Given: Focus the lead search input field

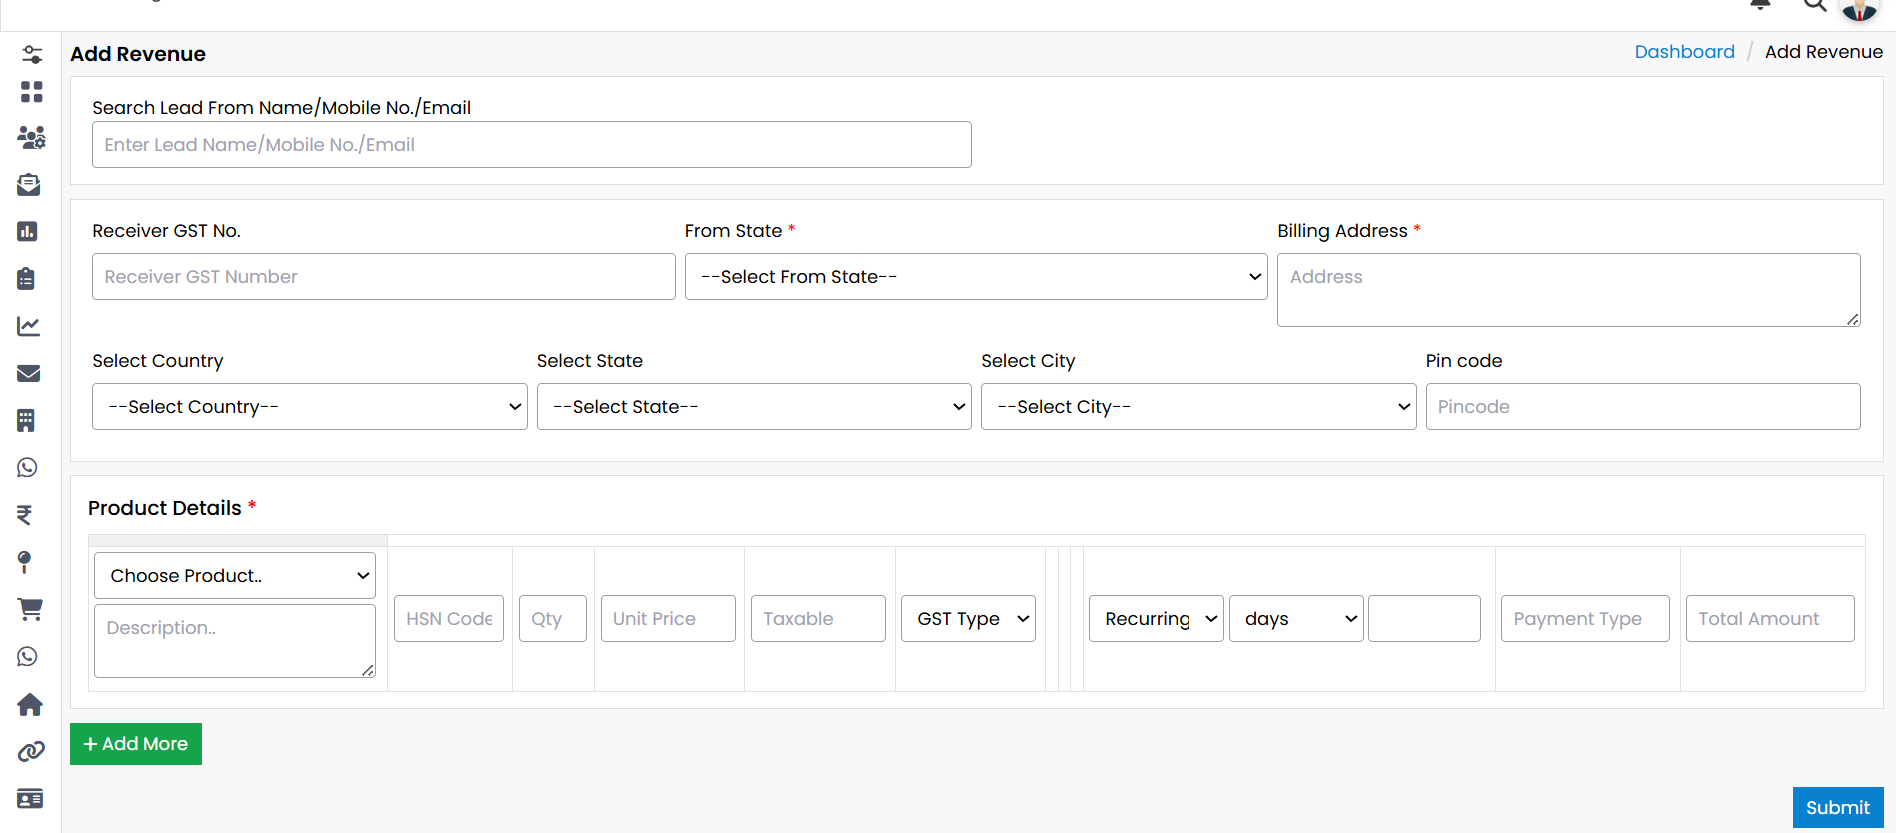Looking at the screenshot, I should pos(531,145).
